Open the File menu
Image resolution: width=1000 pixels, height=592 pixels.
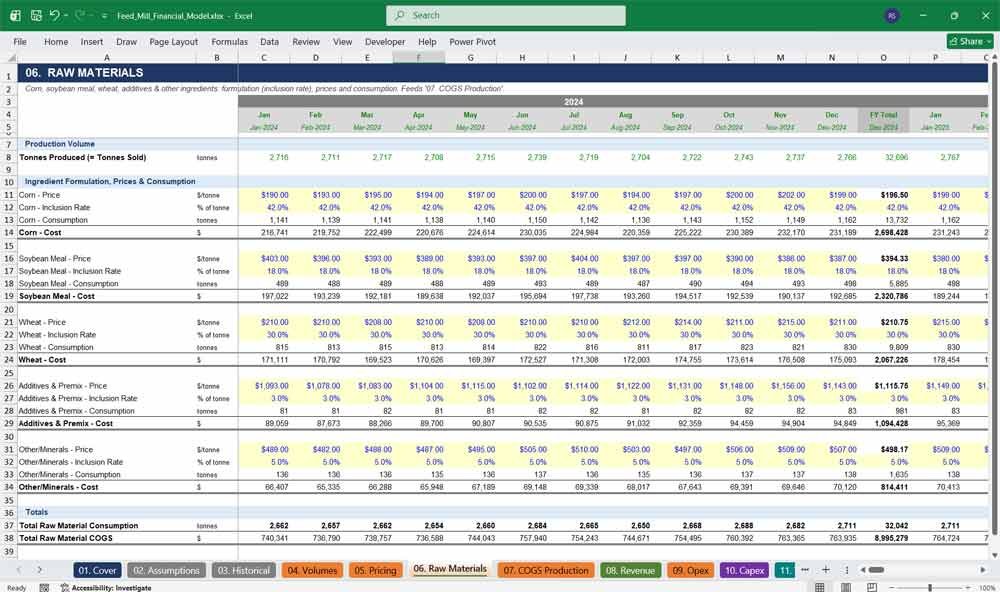coord(20,41)
